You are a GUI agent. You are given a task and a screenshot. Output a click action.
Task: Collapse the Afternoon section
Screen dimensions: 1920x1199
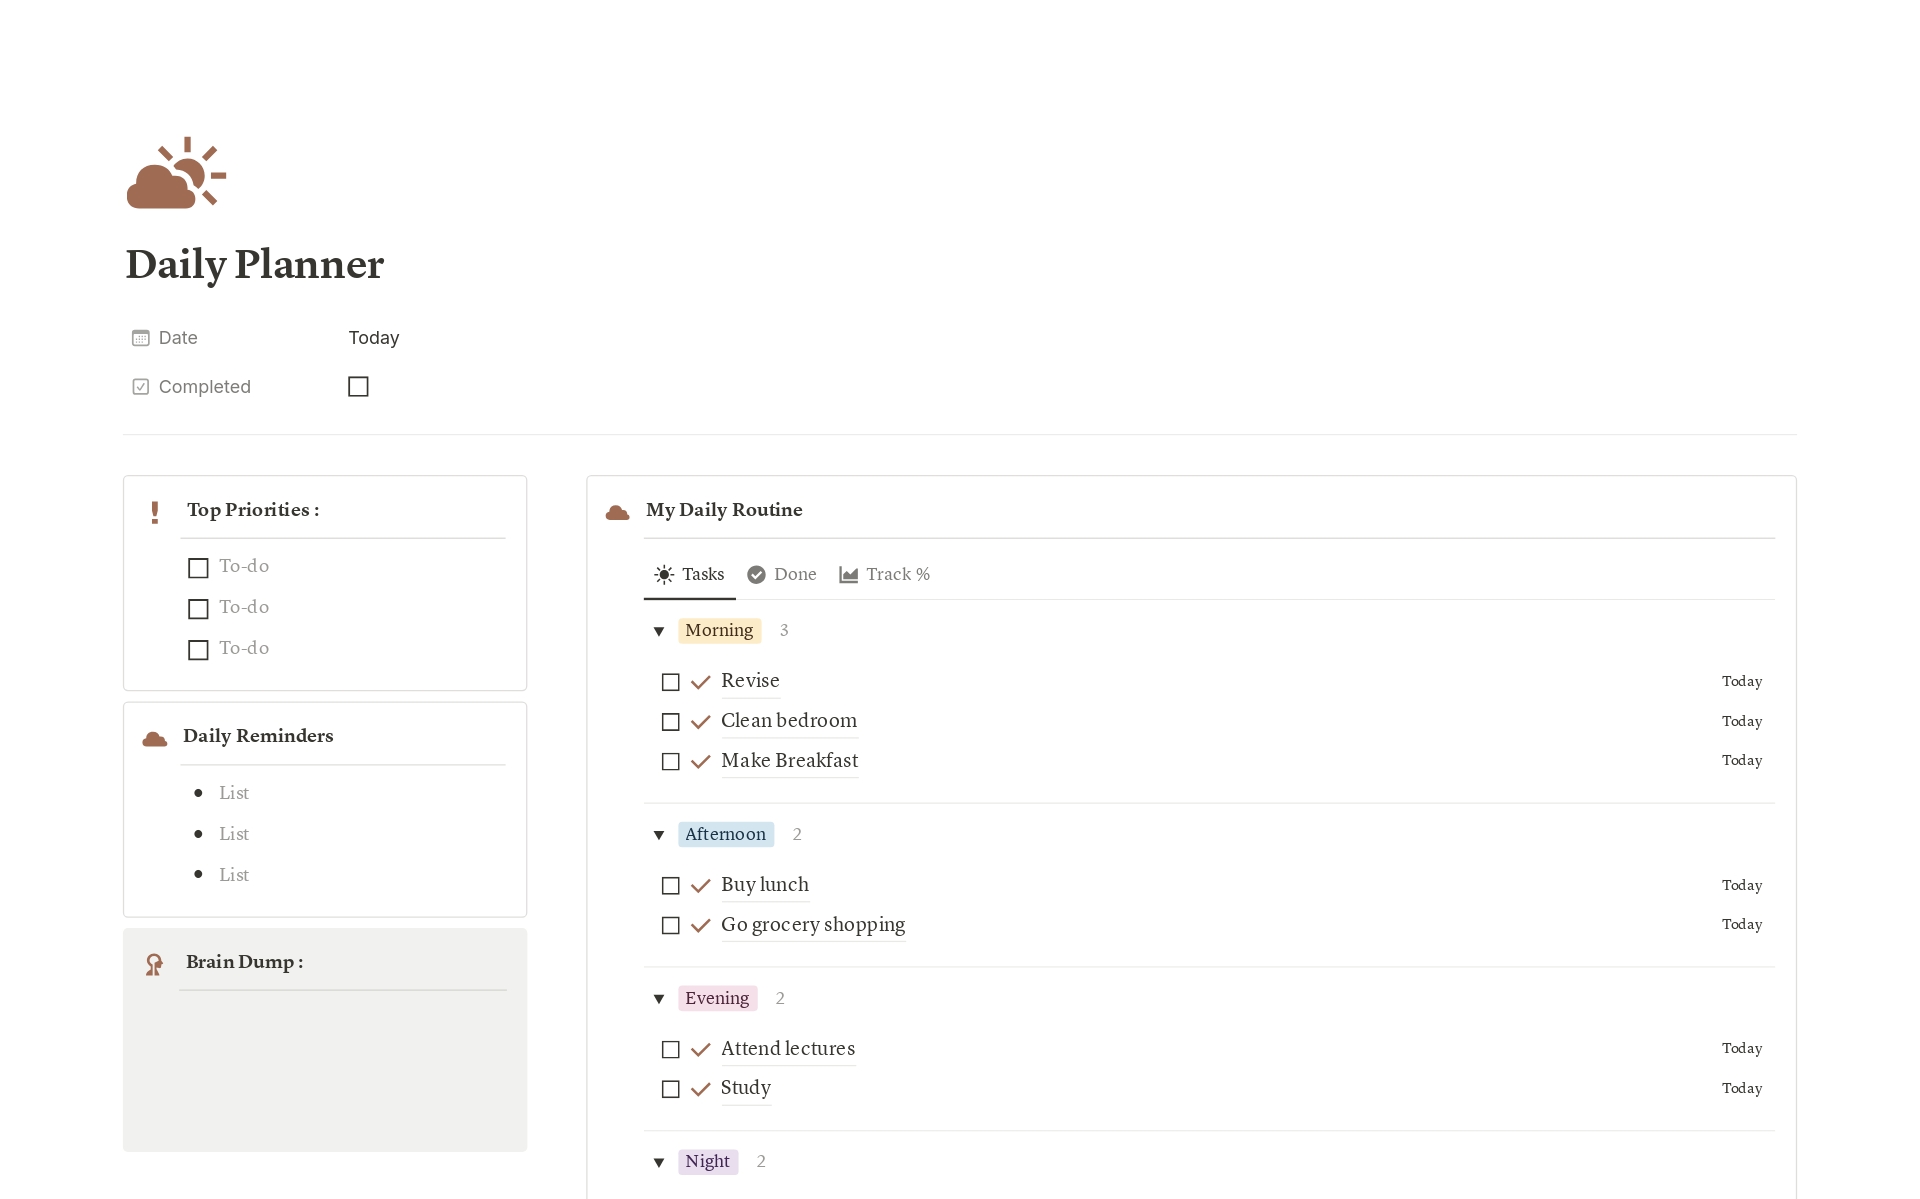click(658, 835)
